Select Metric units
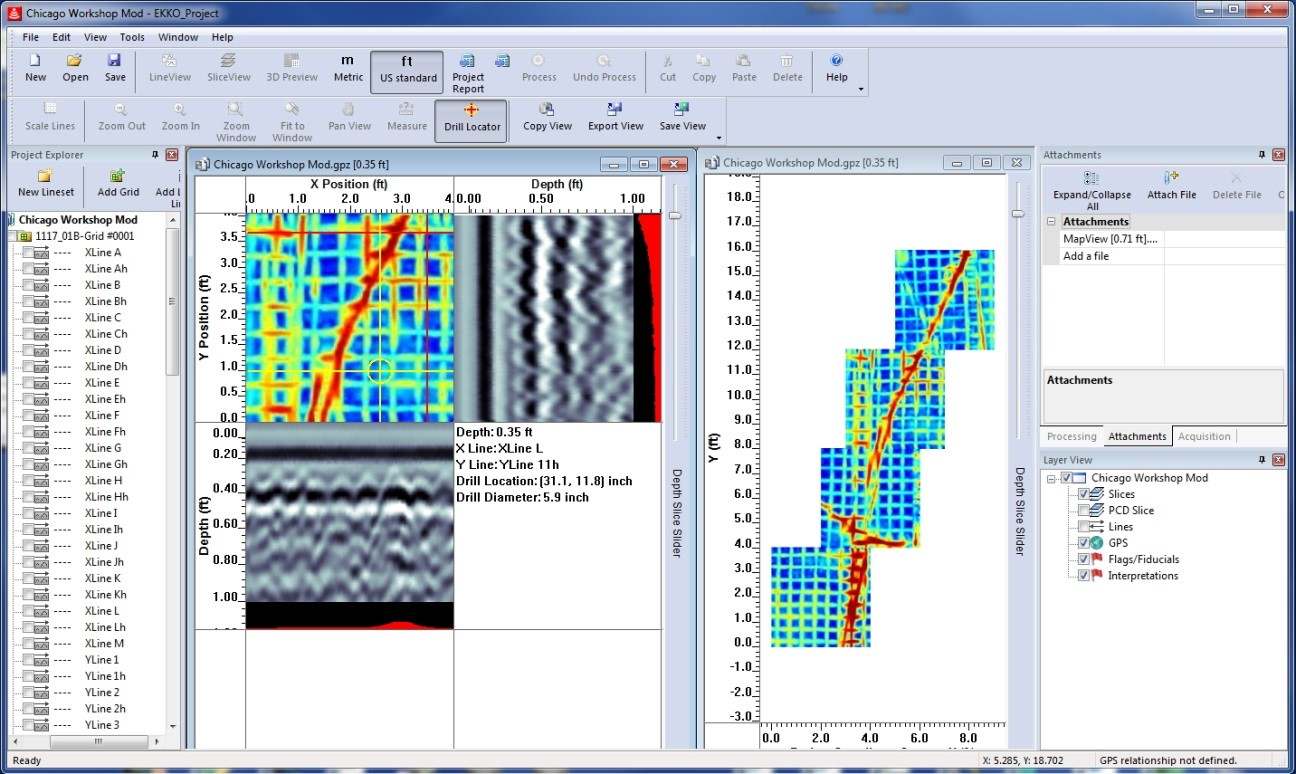 [x=348, y=69]
